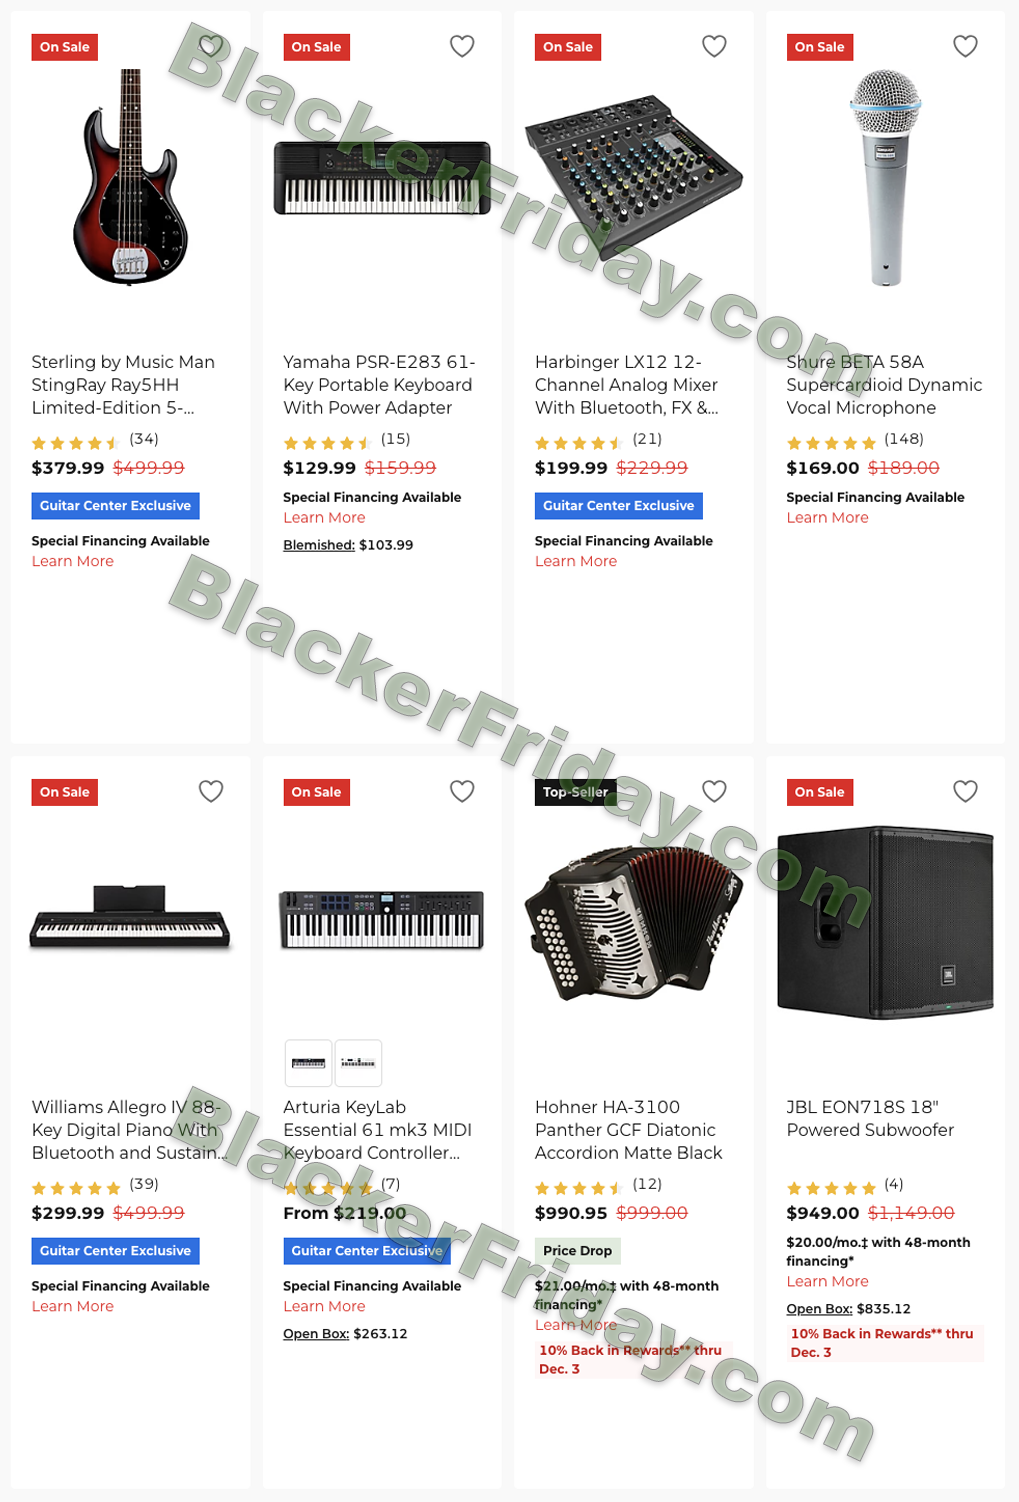Toggle heart on Arturia KeyLab Essential card
The image size is (1019, 1502).
tap(462, 791)
